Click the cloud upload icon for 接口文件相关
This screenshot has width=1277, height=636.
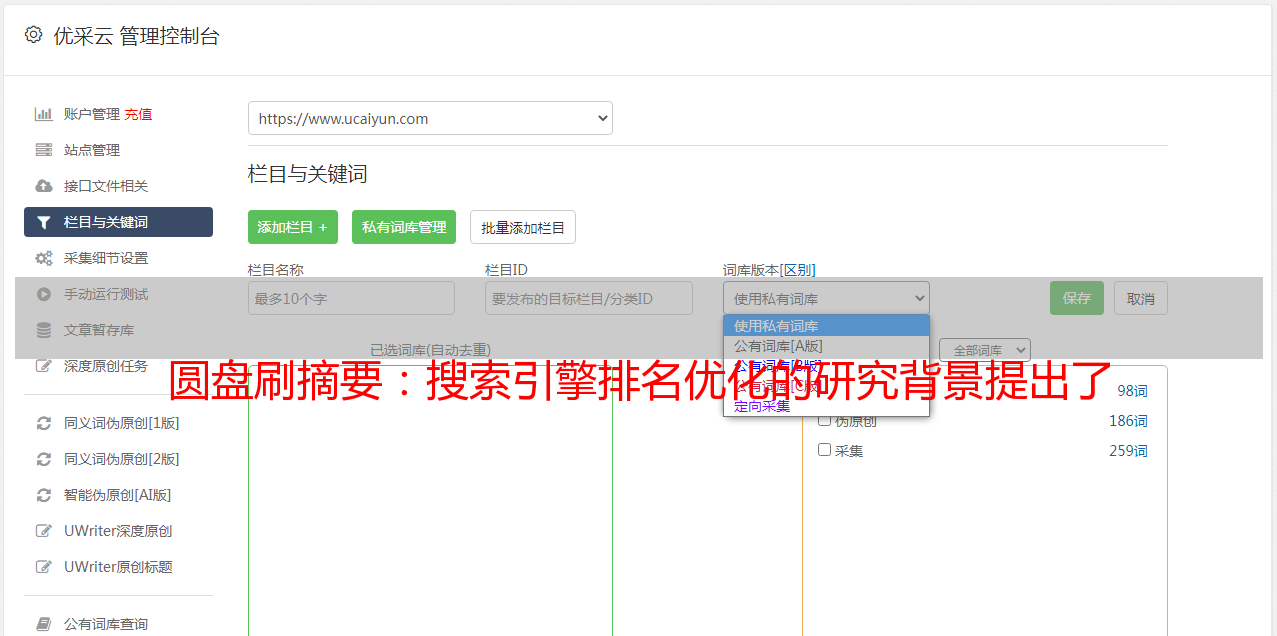[x=43, y=186]
